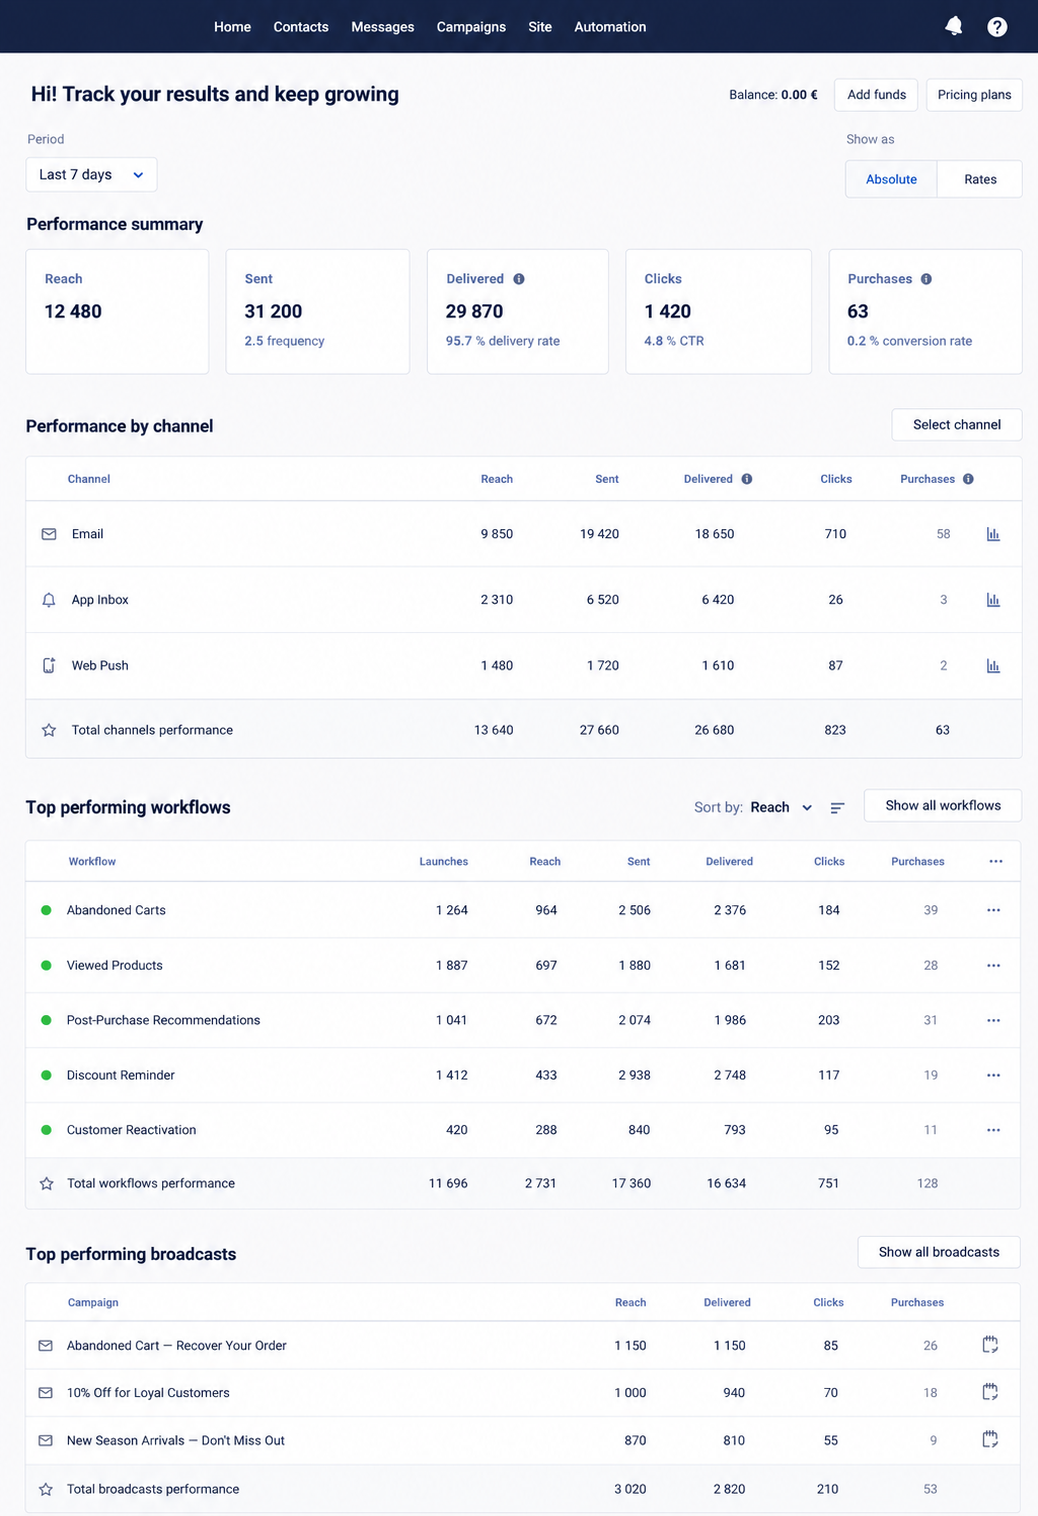Click star icon in Total broadcasts performance row

(x=46, y=1489)
